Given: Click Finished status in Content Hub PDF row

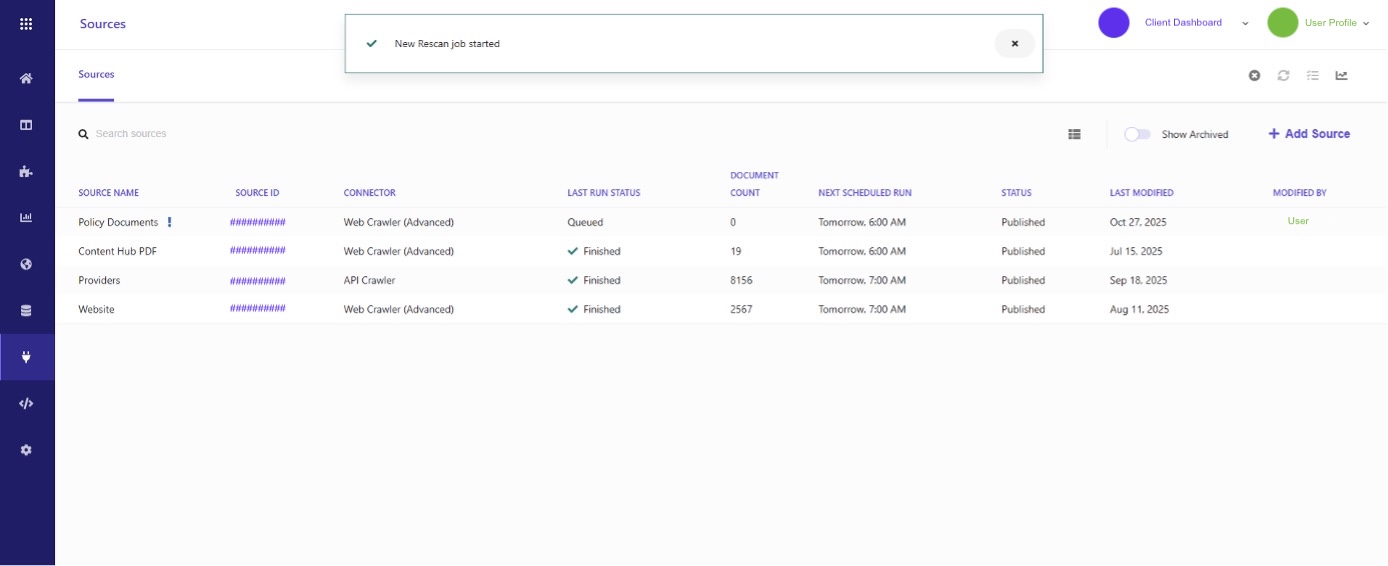Looking at the screenshot, I should pyautogui.click(x=594, y=251).
